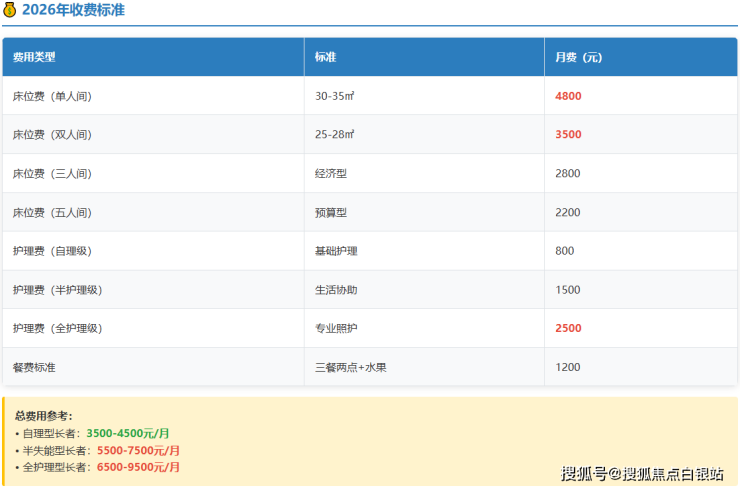Click the 费用类型 column header
This screenshot has width=740, height=490.
point(34,58)
